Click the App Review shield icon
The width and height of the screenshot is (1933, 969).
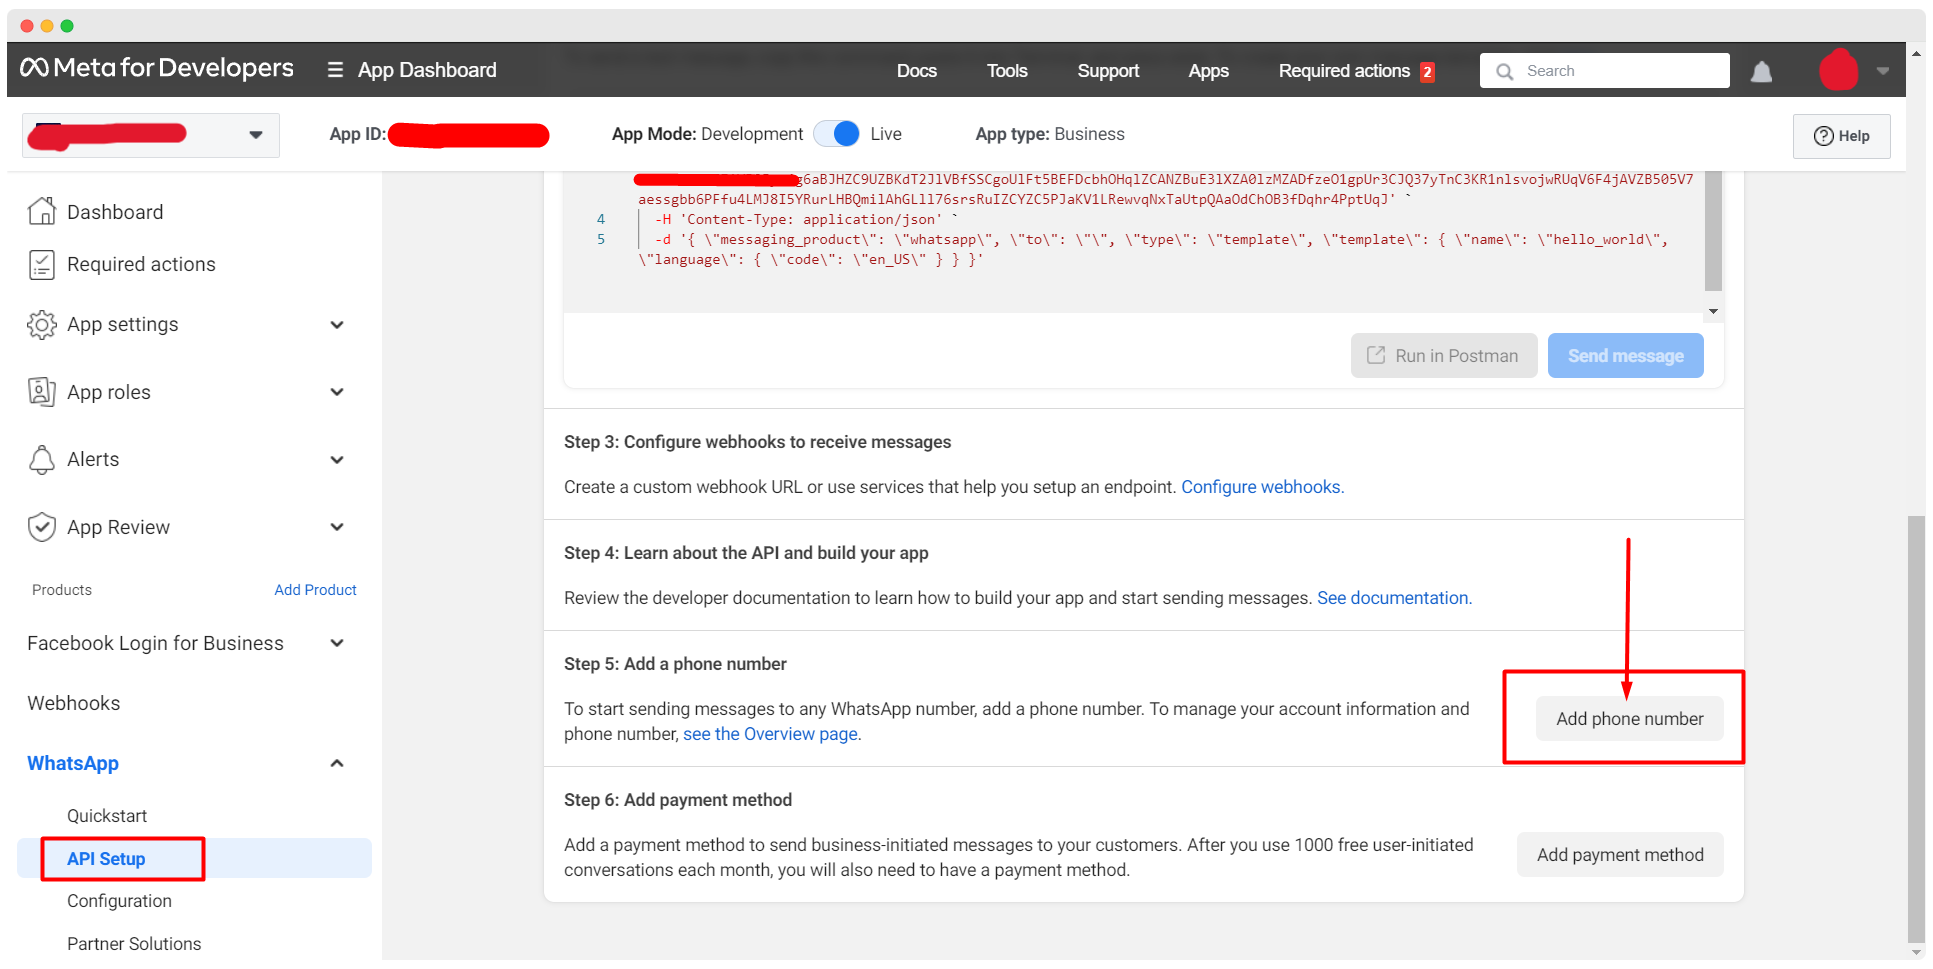coord(41,527)
